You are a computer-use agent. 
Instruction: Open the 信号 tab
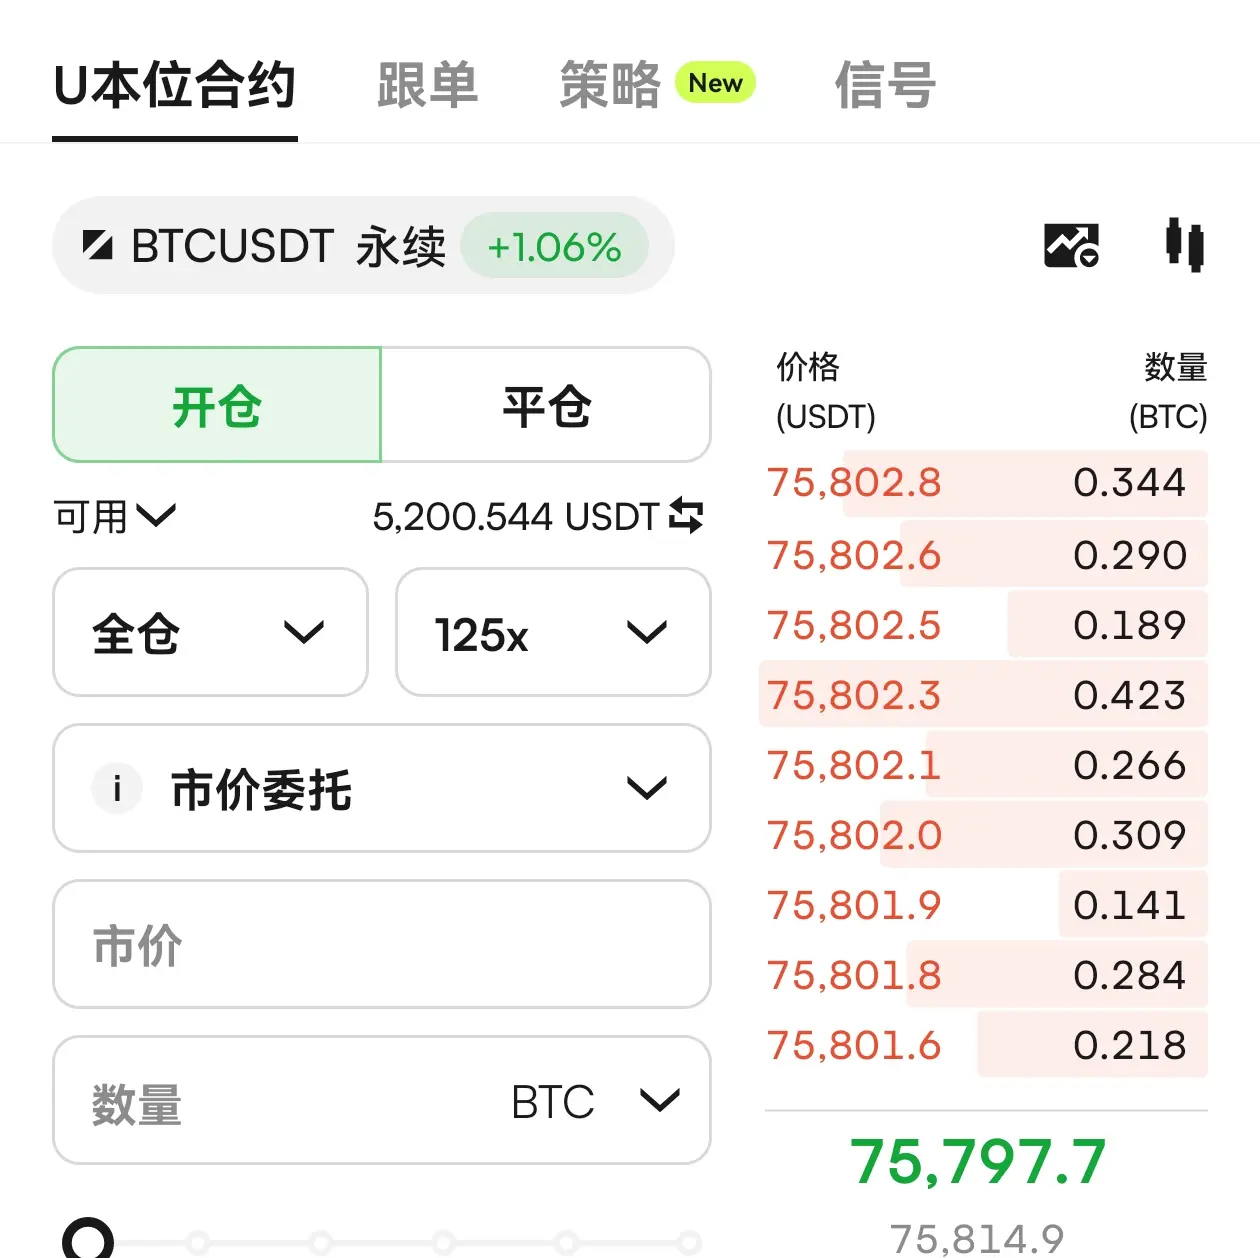coord(886,86)
